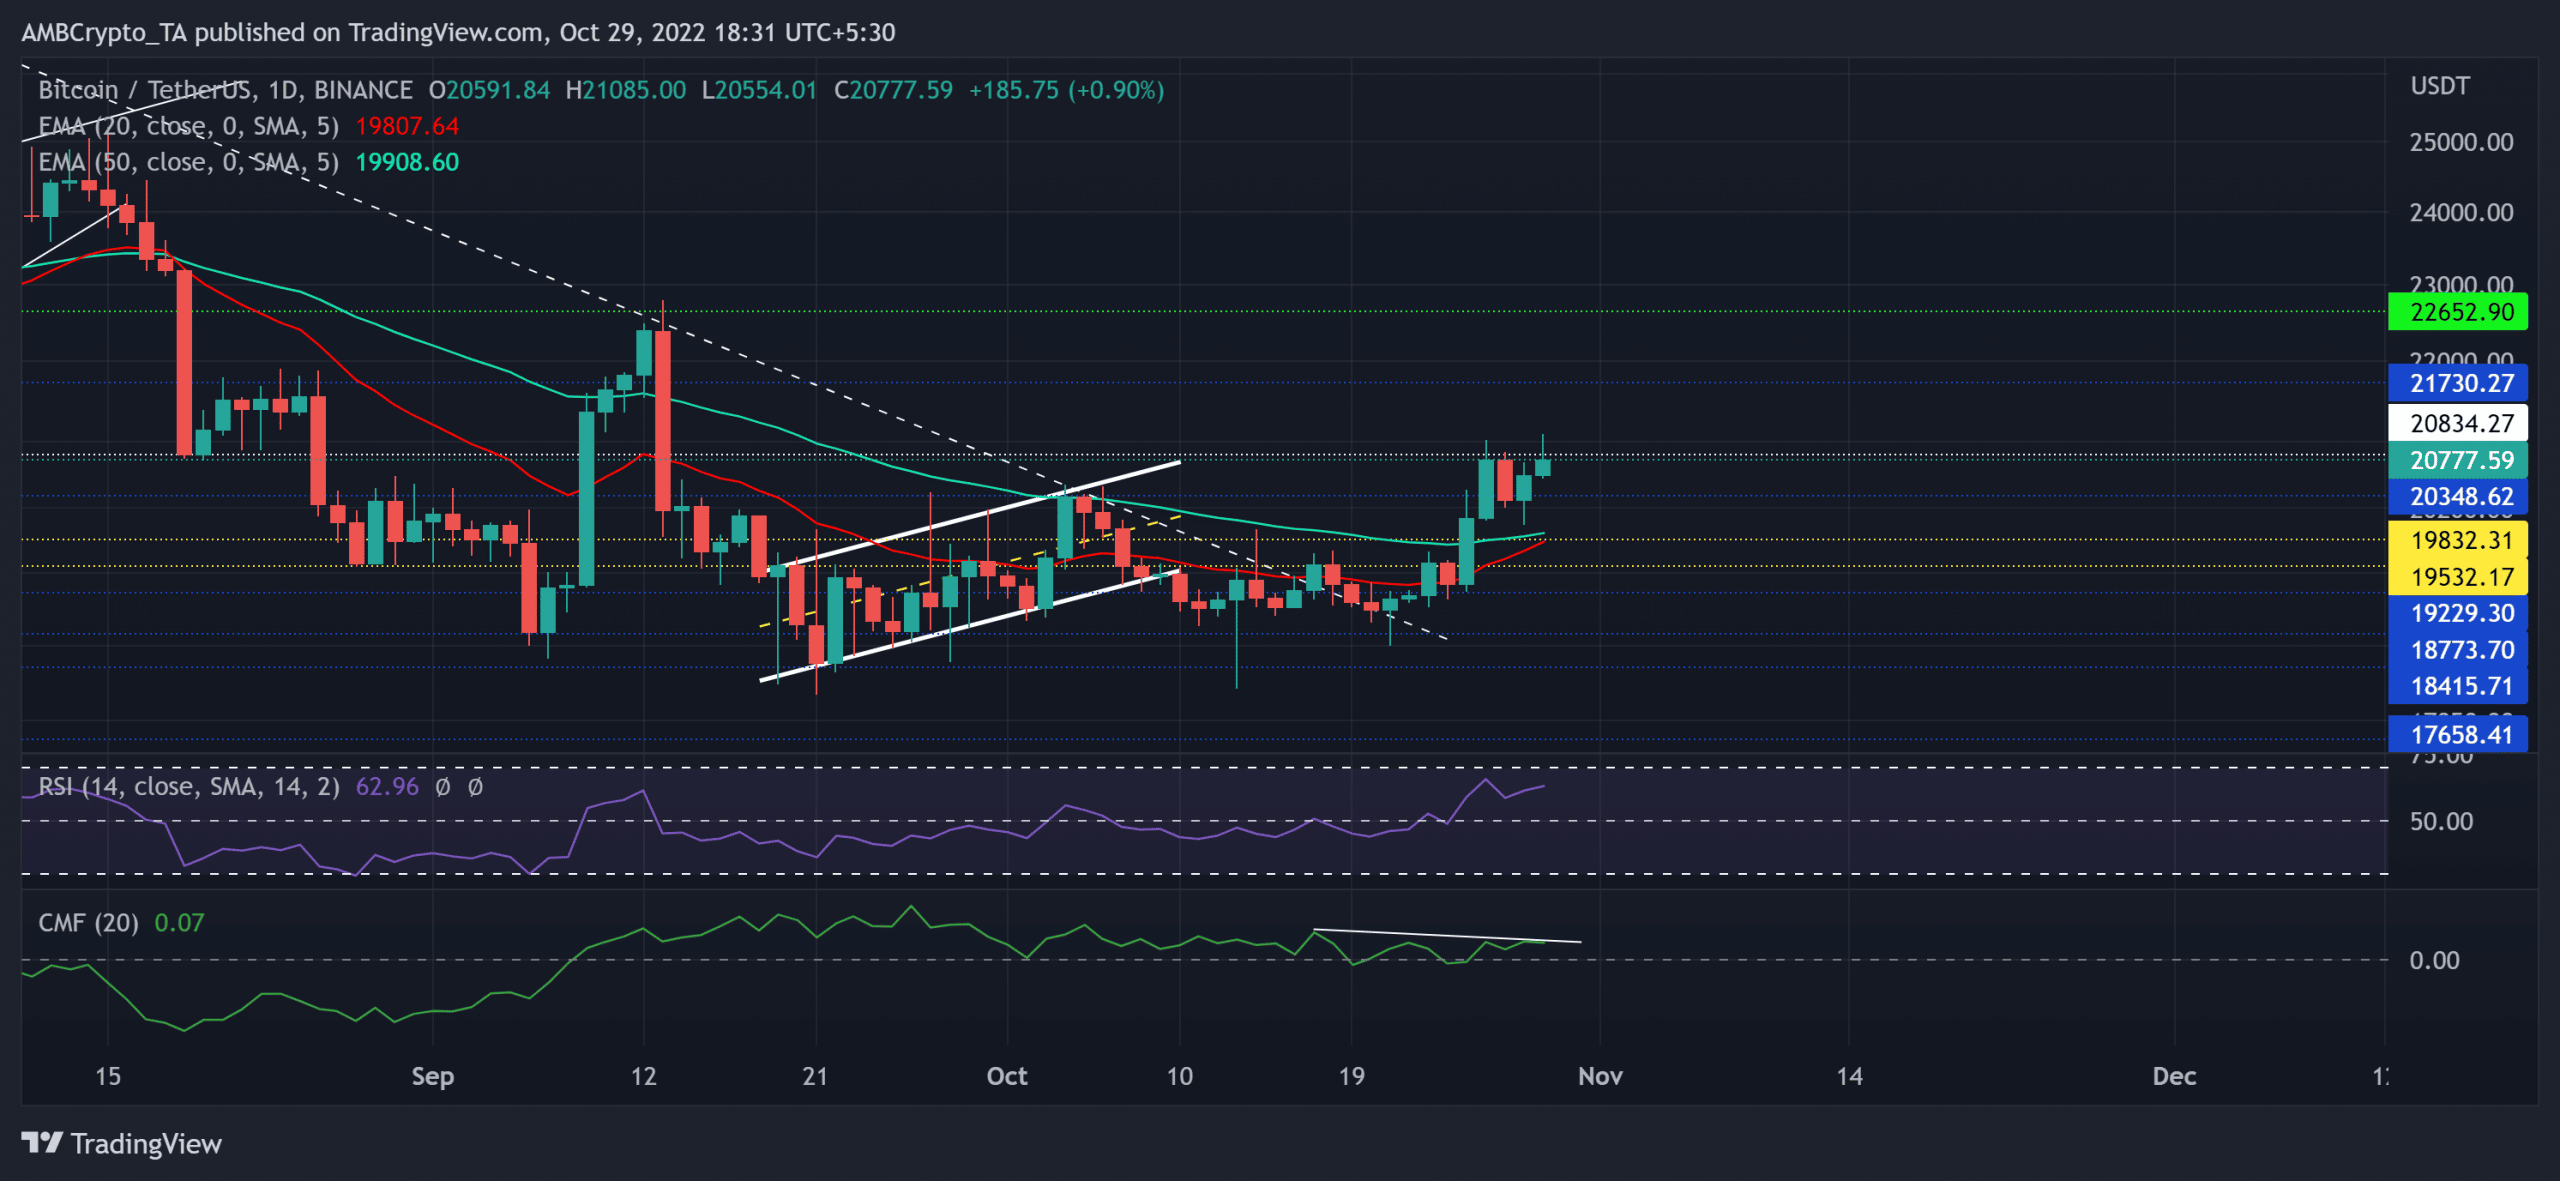The height and width of the screenshot is (1181, 2560).
Task: Click the 22652.90 green price label
Action: [x=2458, y=312]
